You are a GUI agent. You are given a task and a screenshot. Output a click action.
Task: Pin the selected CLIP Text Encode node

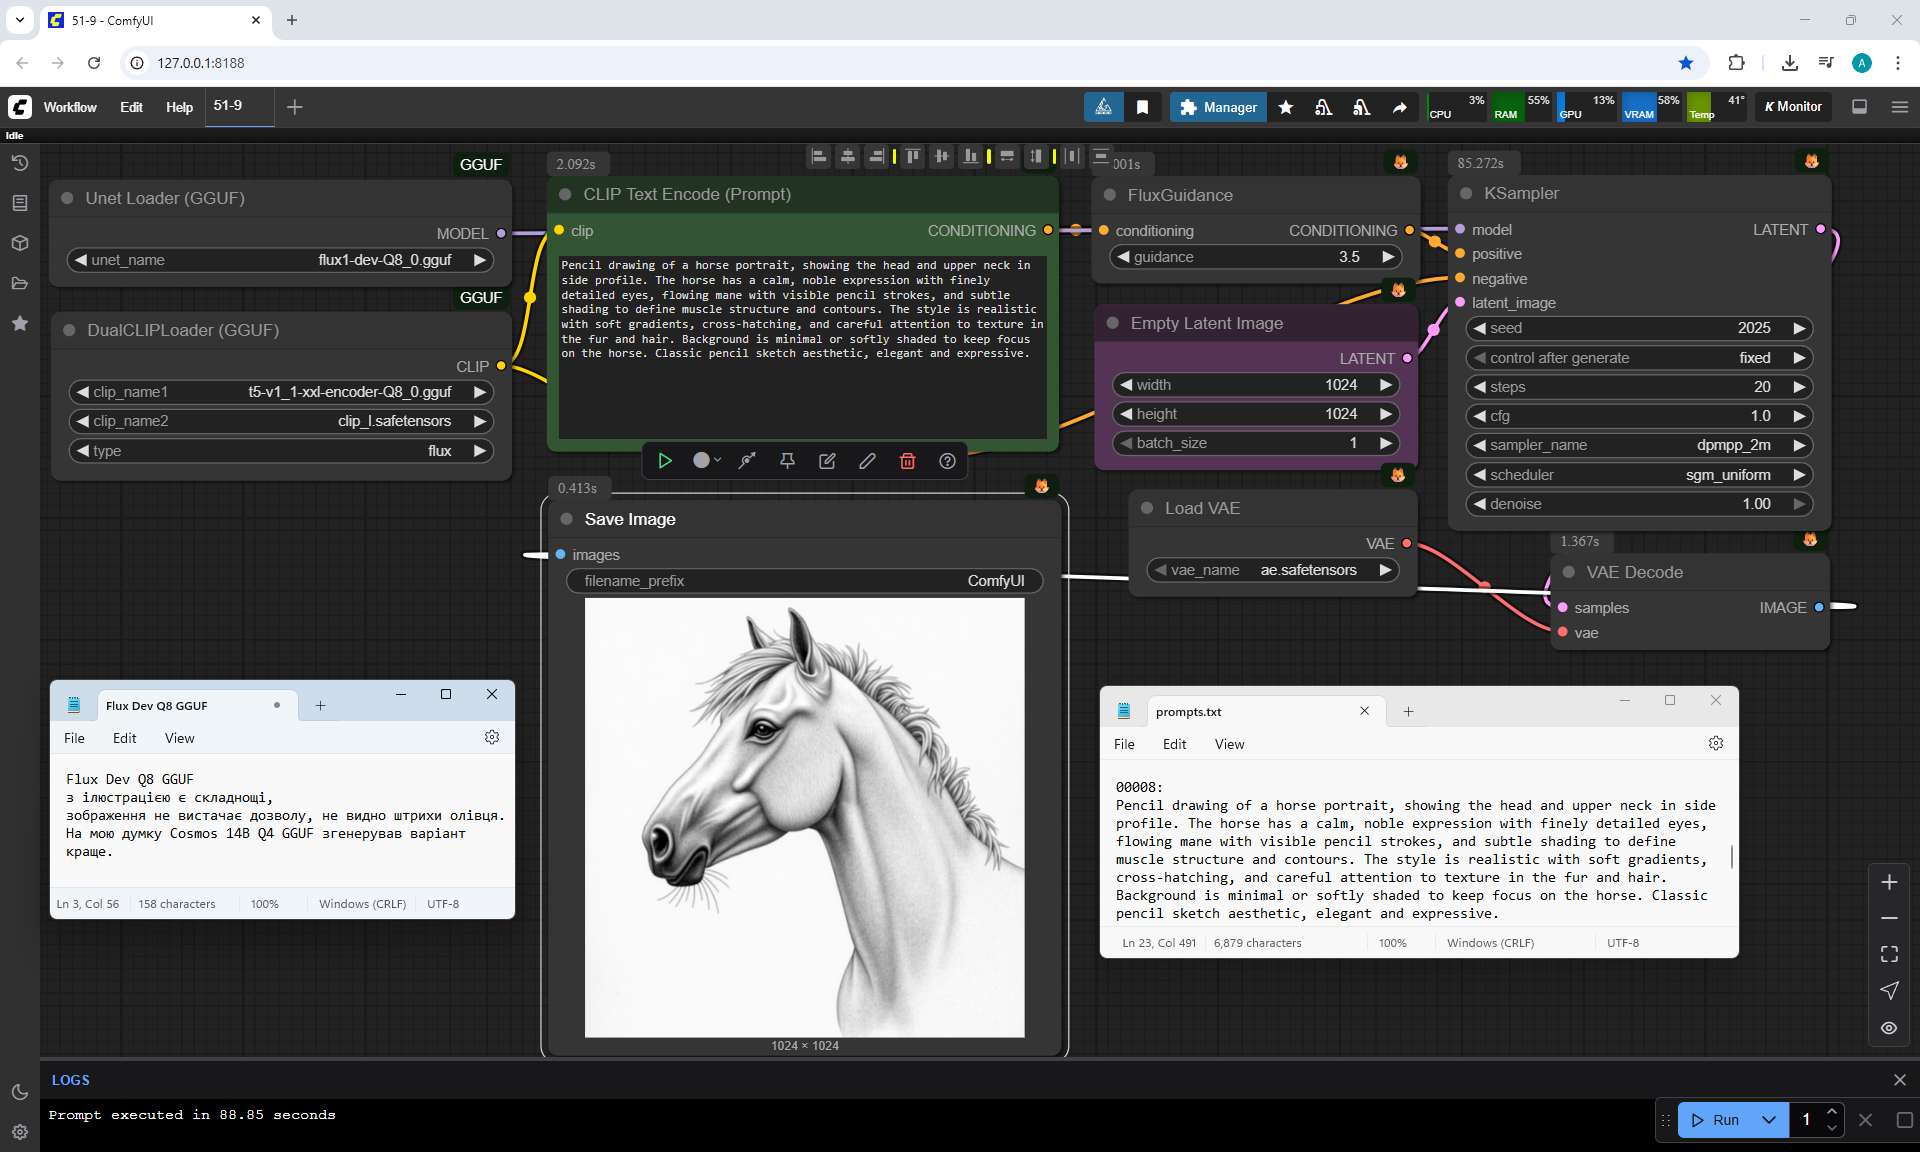787,461
